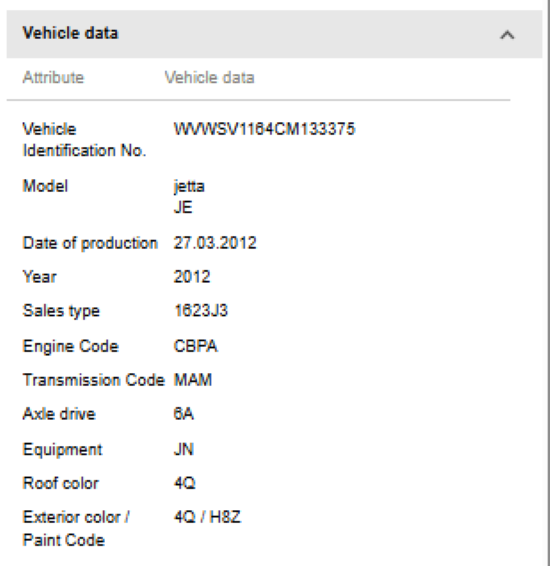Select the jetta model value
Screen dimensions: 550x566
pos(189,187)
